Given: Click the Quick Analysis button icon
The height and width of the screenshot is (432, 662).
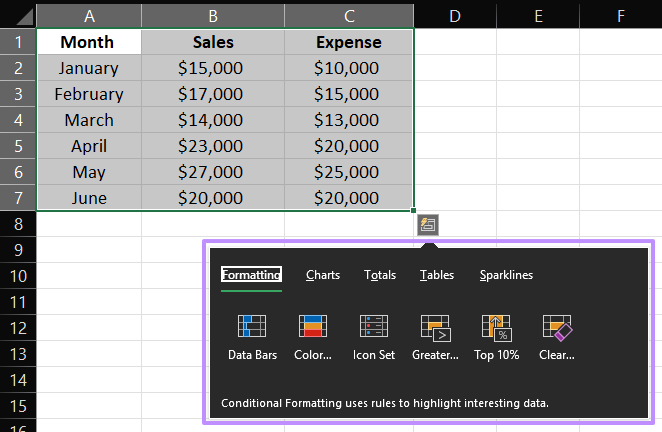Looking at the screenshot, I should (427, 225).
